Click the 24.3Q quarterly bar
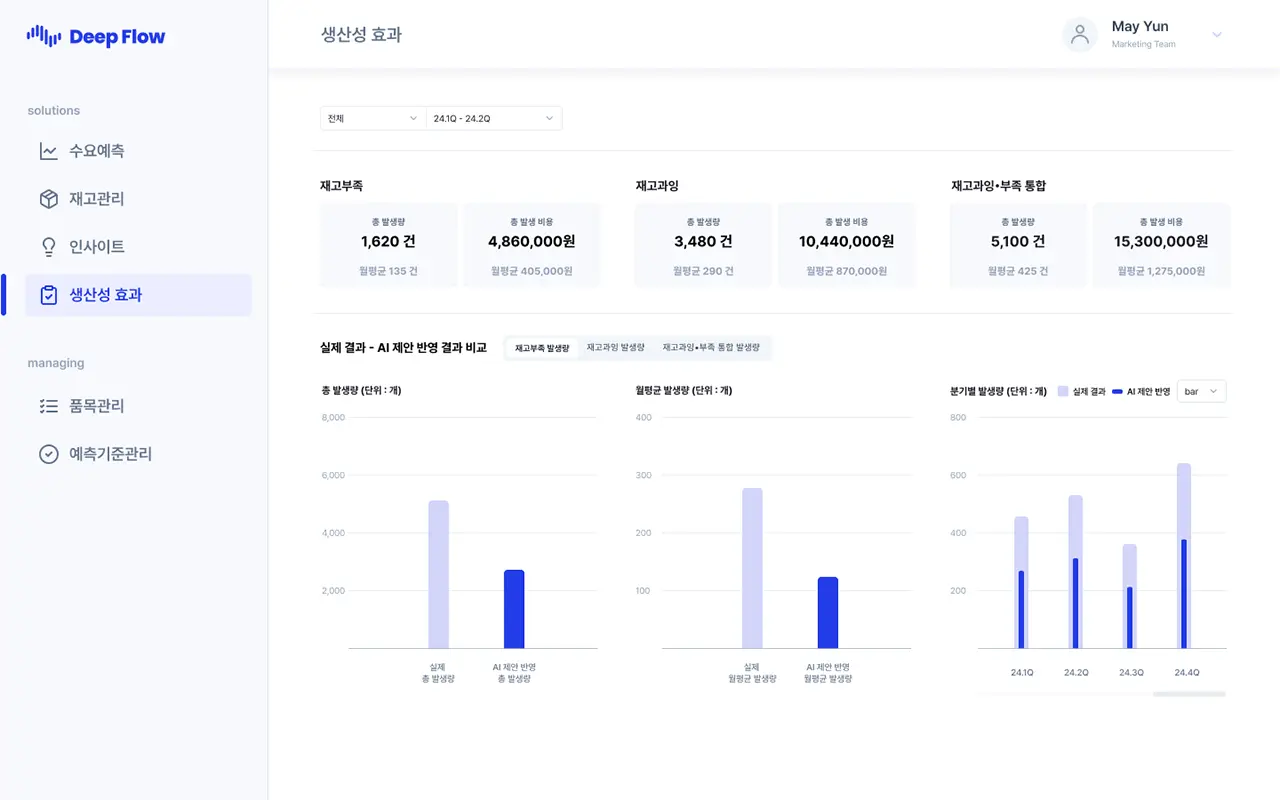 1130,596
